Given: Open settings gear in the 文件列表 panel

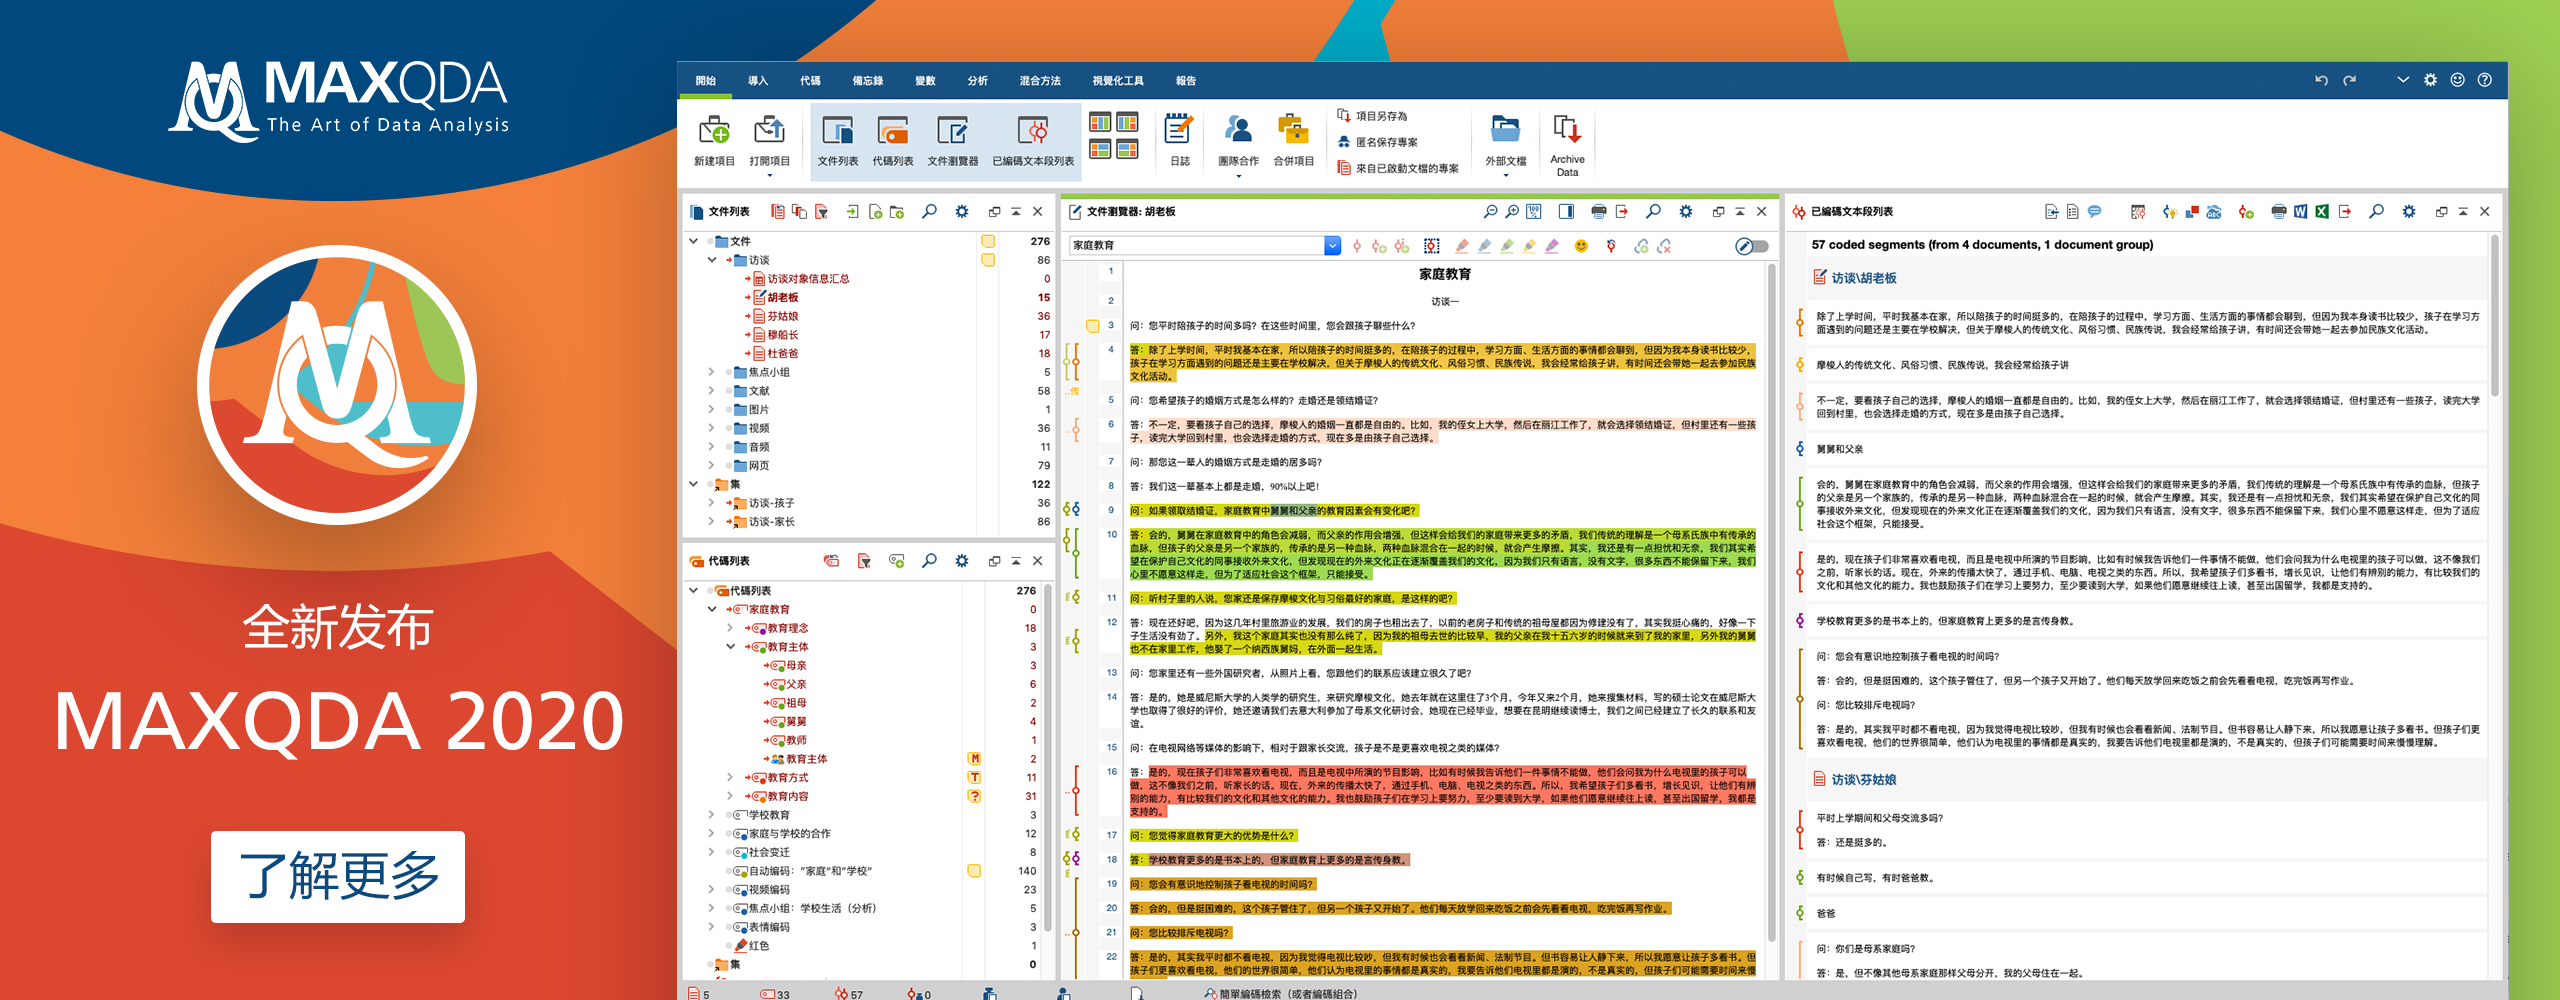Looking at the screenshot, I should [962, 212].
